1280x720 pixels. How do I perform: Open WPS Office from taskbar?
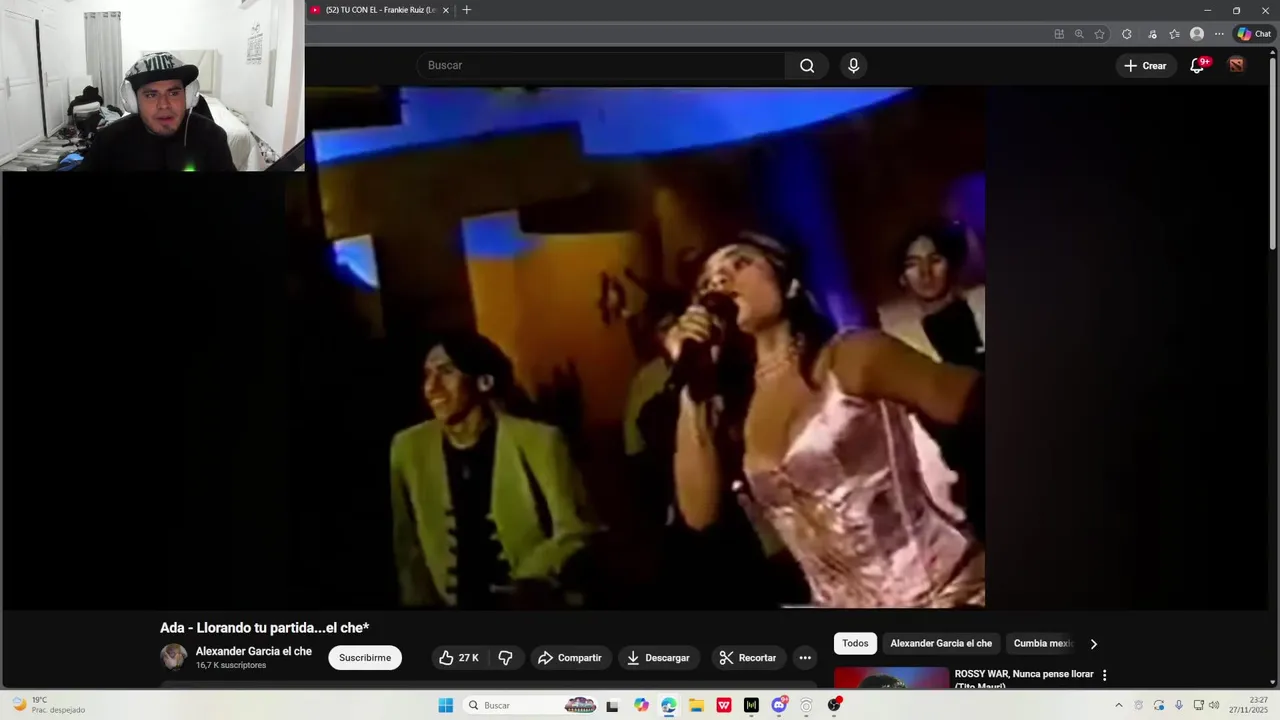coord(724,705)
